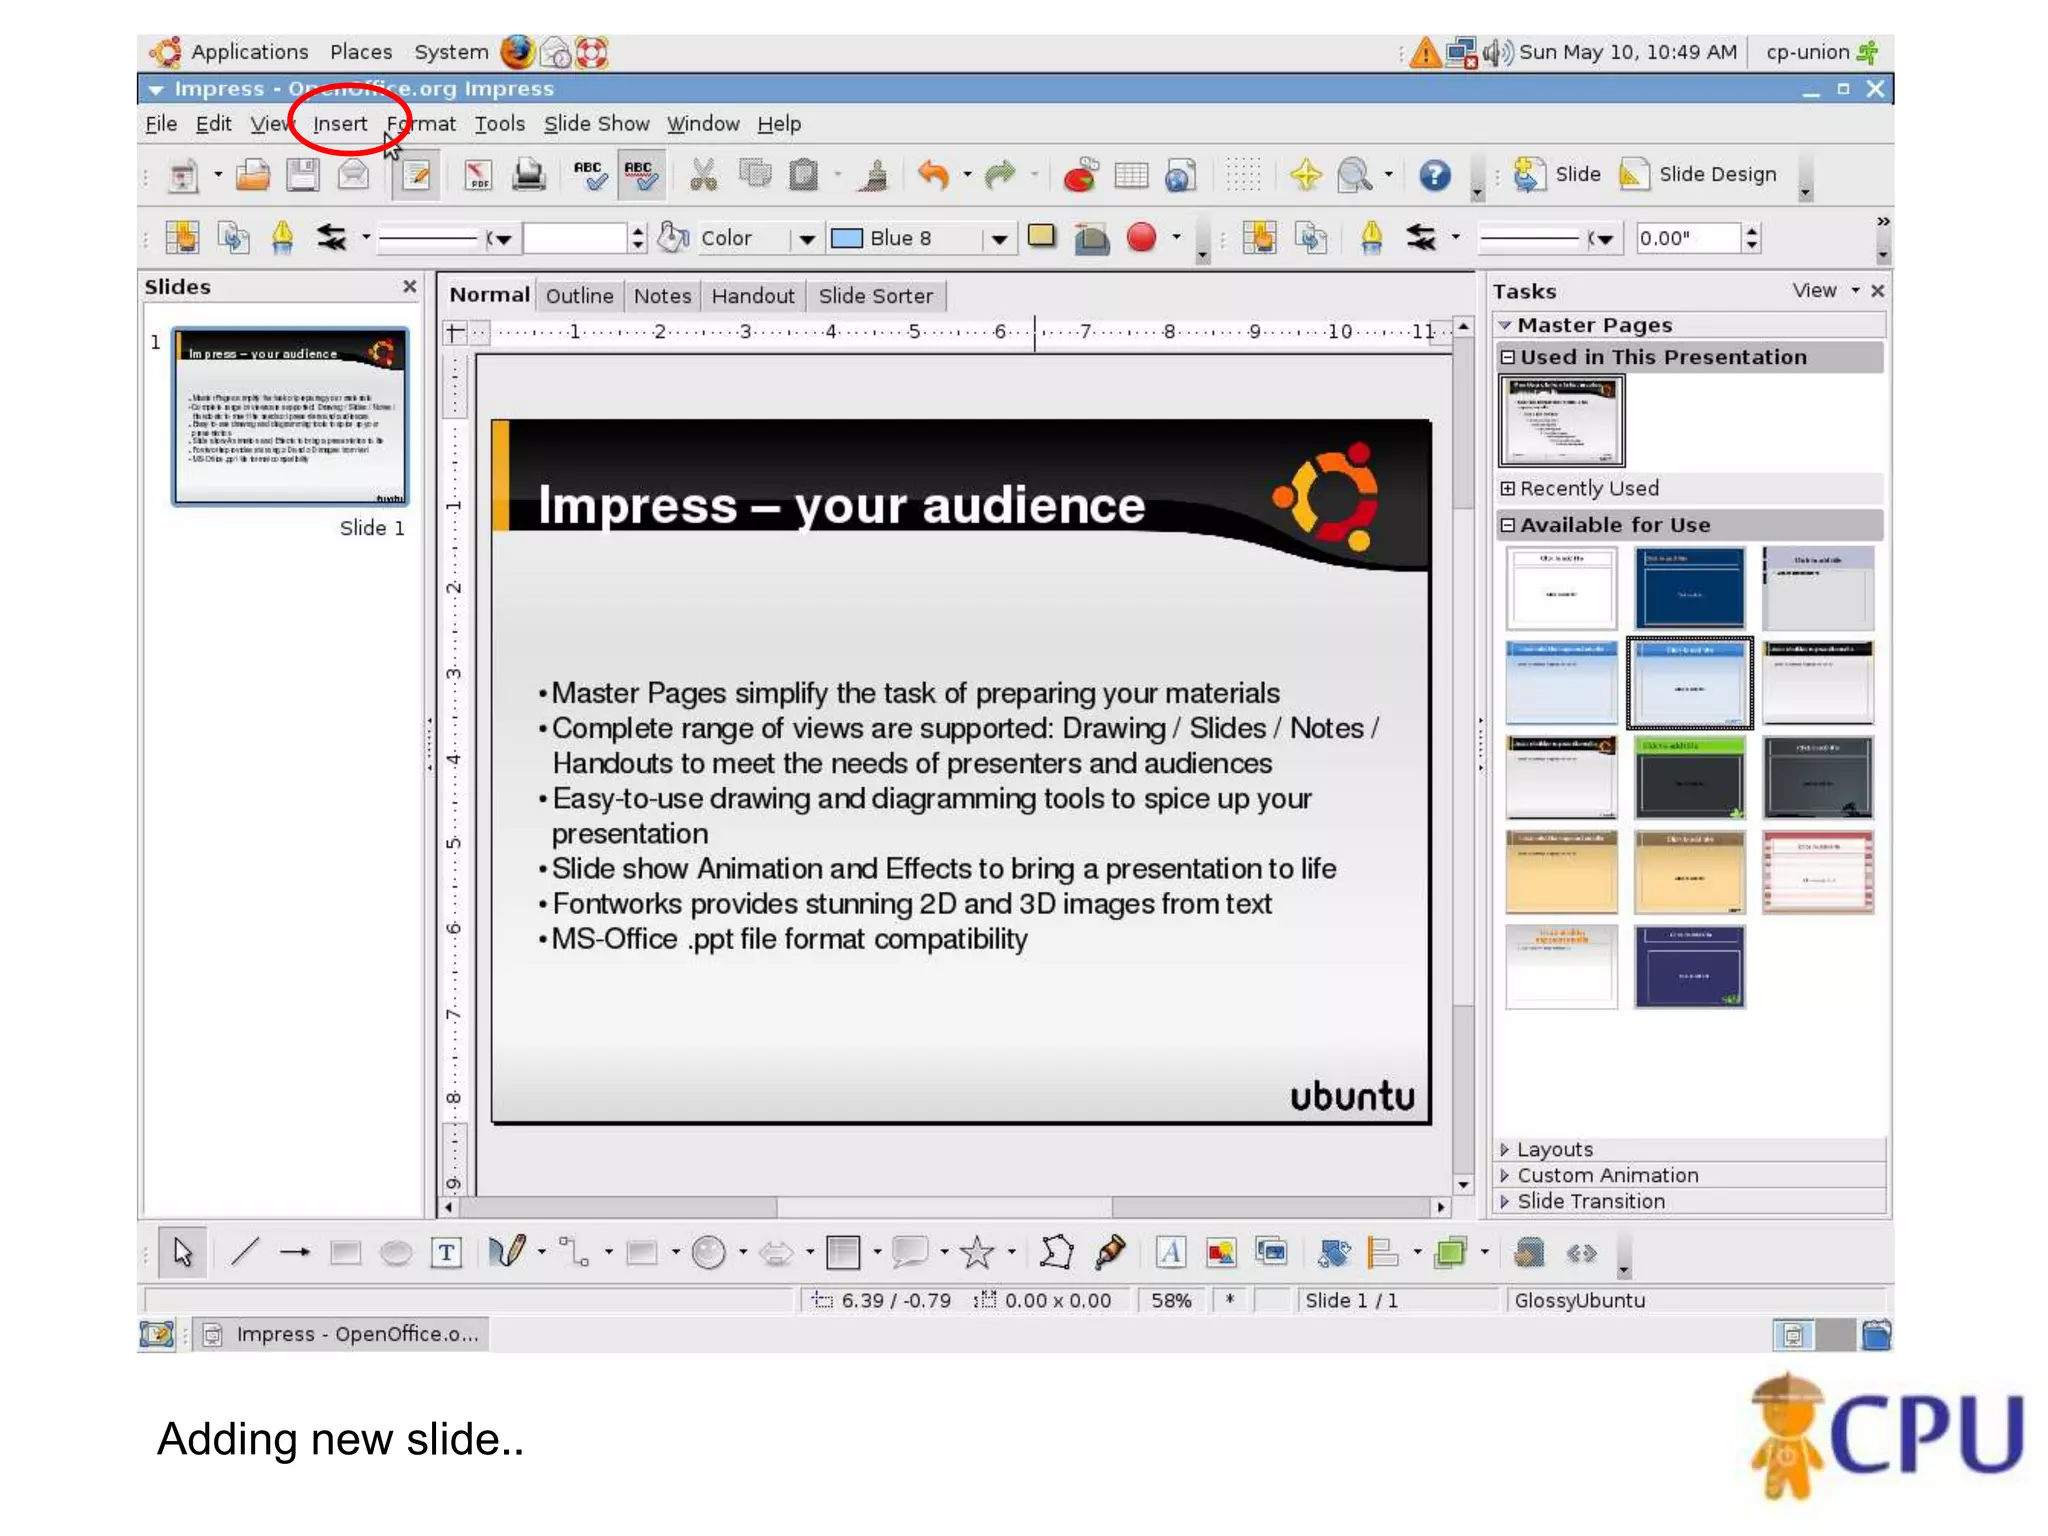This screenshot has height=1536, width=2048.
Task: Select the dark blue master page thumbnail
Action: click(x=1689, y=587)
